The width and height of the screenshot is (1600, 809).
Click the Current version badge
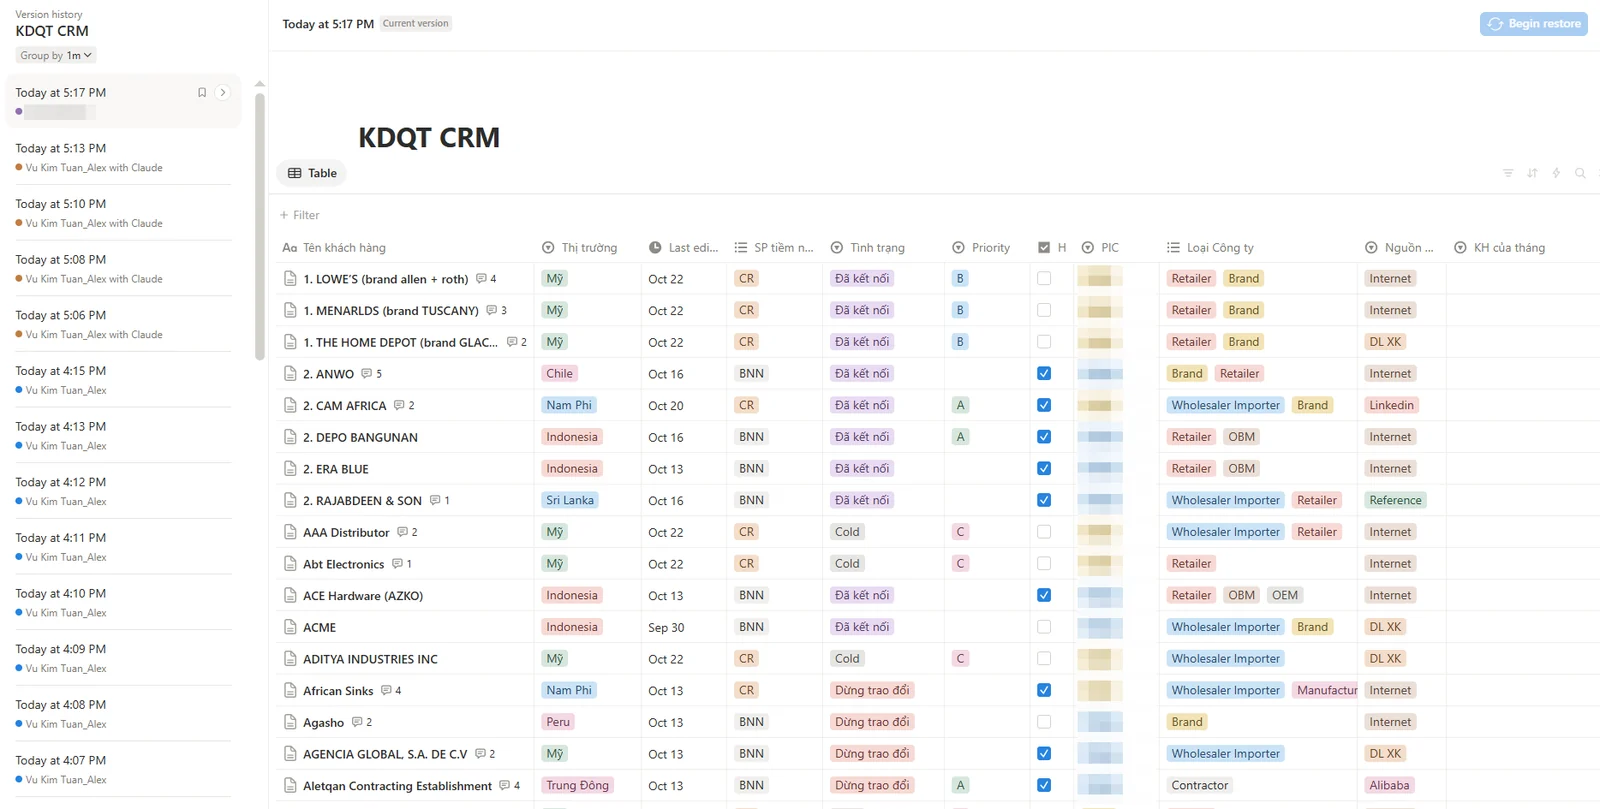click(416, 24)
